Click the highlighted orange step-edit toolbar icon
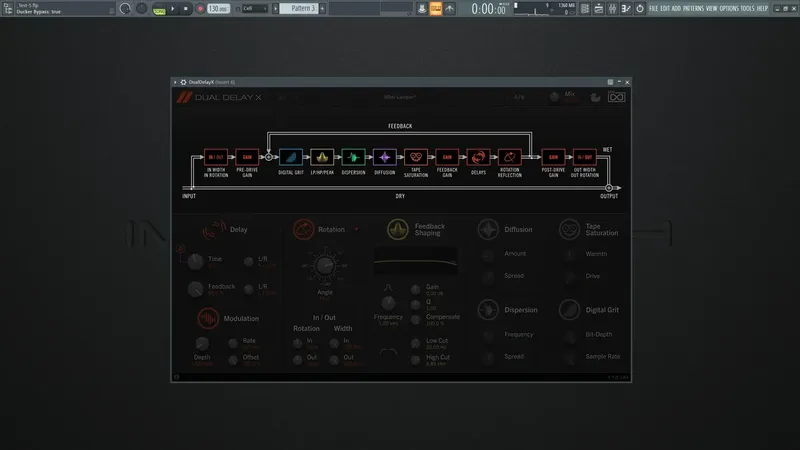 point(436,9)
